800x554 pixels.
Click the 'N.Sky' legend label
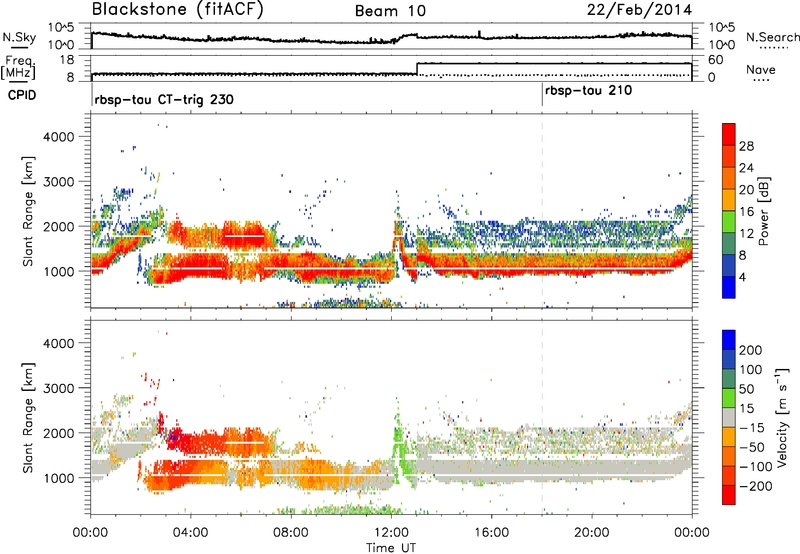coord(19,37)
